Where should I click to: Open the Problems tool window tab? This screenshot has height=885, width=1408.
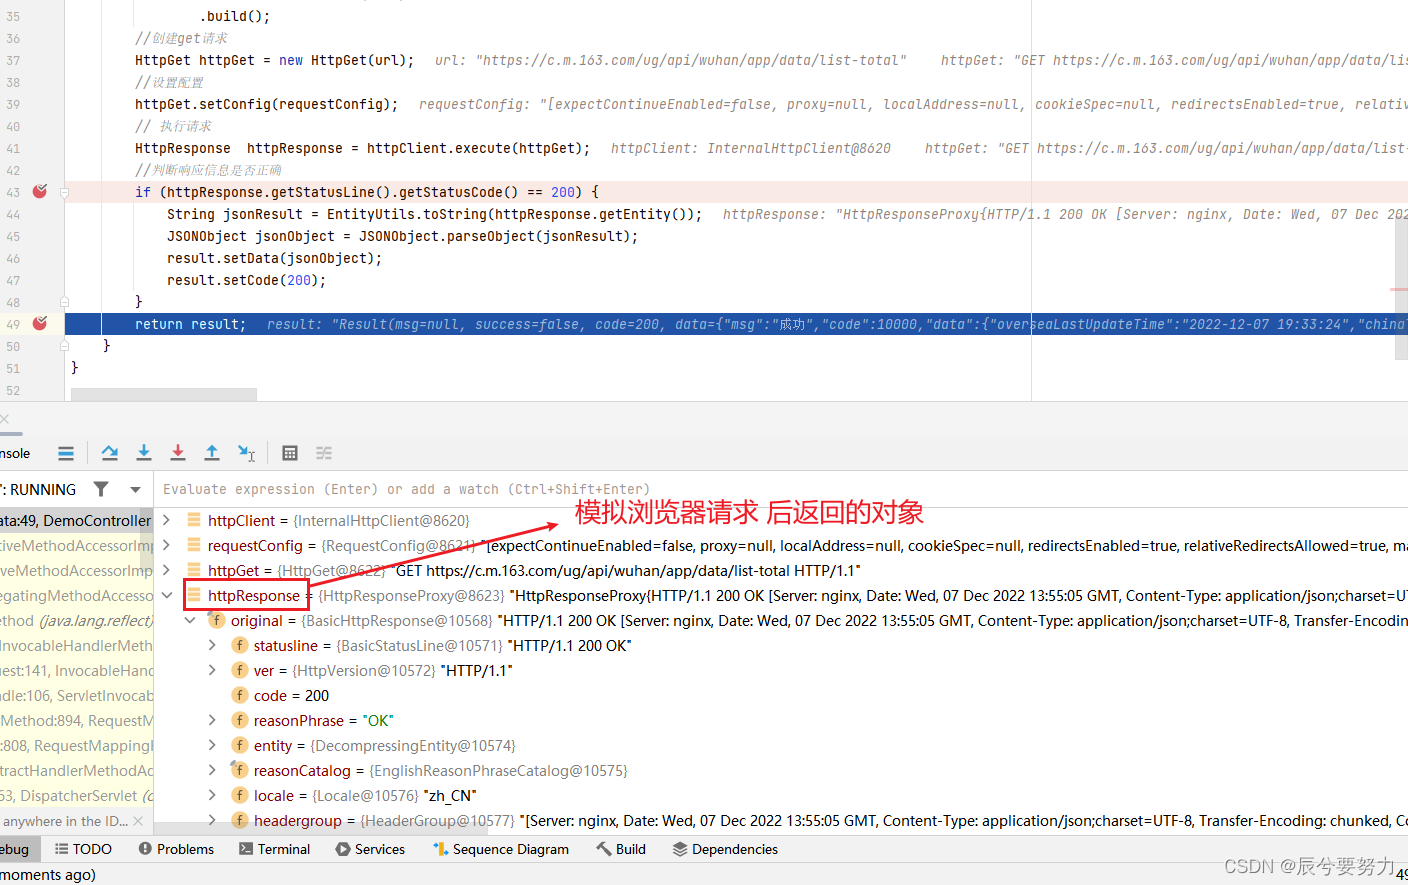(176, 849)
